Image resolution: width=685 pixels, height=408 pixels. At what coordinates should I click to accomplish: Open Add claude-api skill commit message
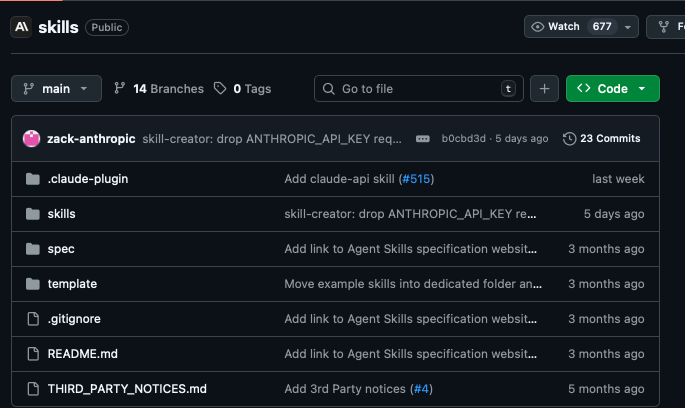click(x=339, y=179)
